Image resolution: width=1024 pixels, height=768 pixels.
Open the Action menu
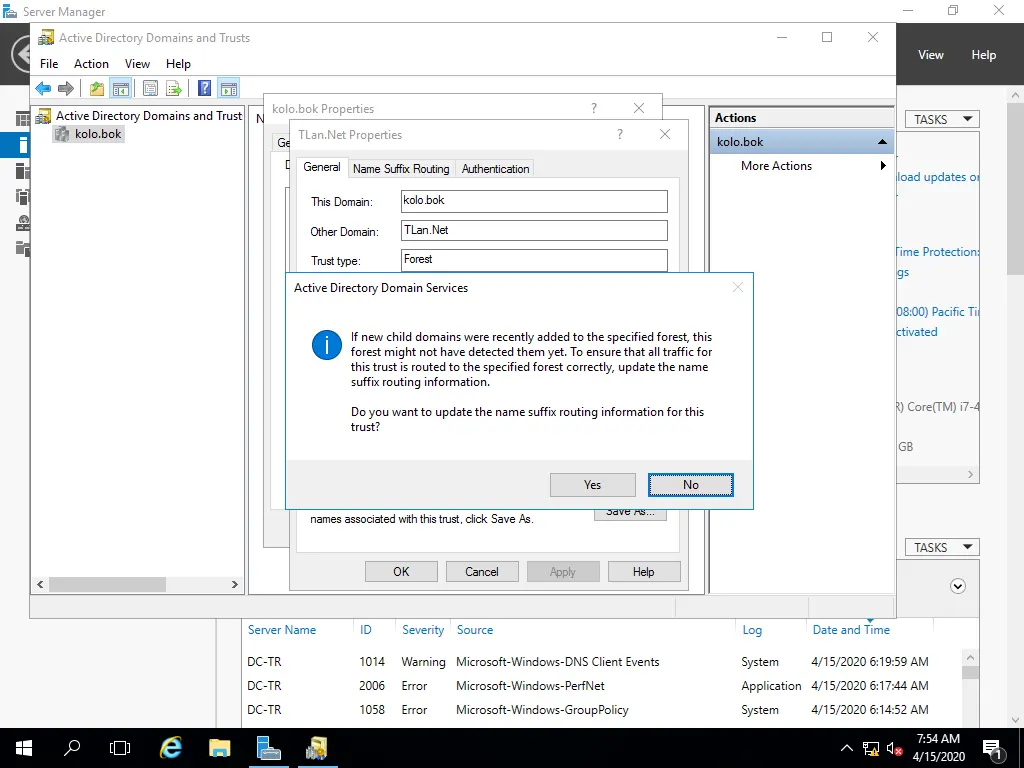click(91, 64)
